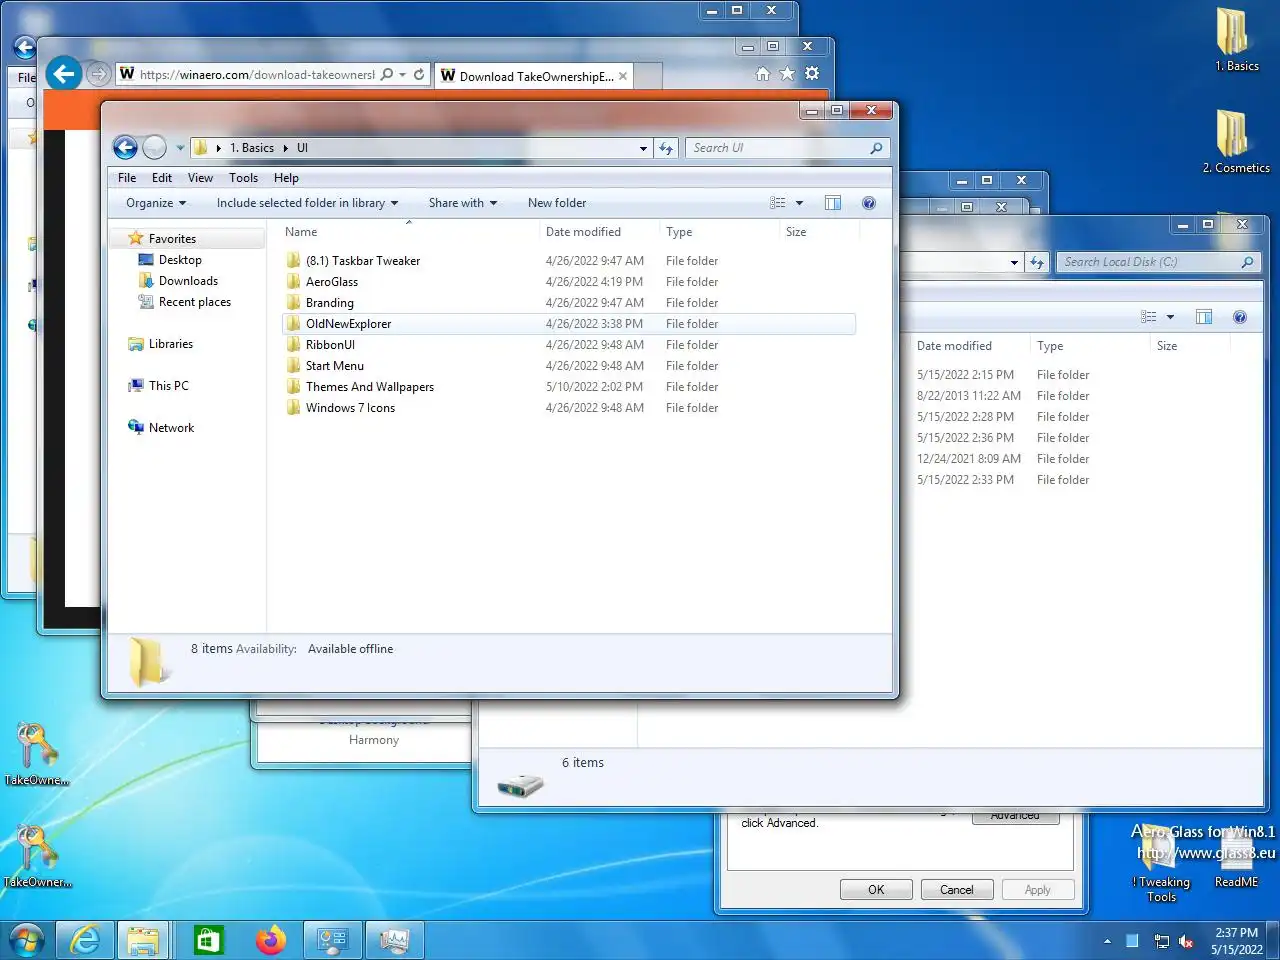Open Downloads in navigation pane
1280x960 pixels.
click(x=188, y=281)
